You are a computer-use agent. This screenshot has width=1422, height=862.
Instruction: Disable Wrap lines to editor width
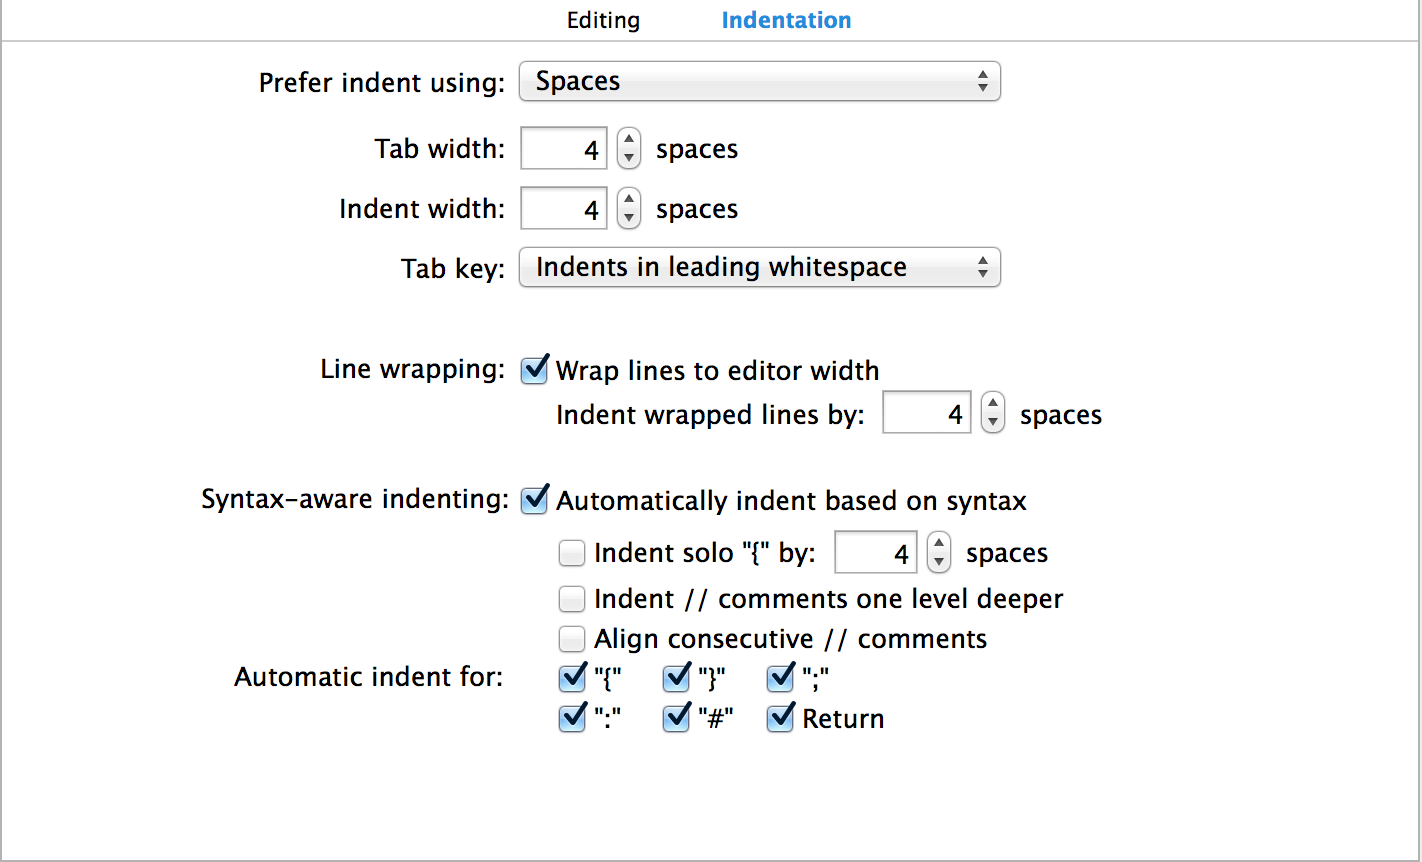535,370
